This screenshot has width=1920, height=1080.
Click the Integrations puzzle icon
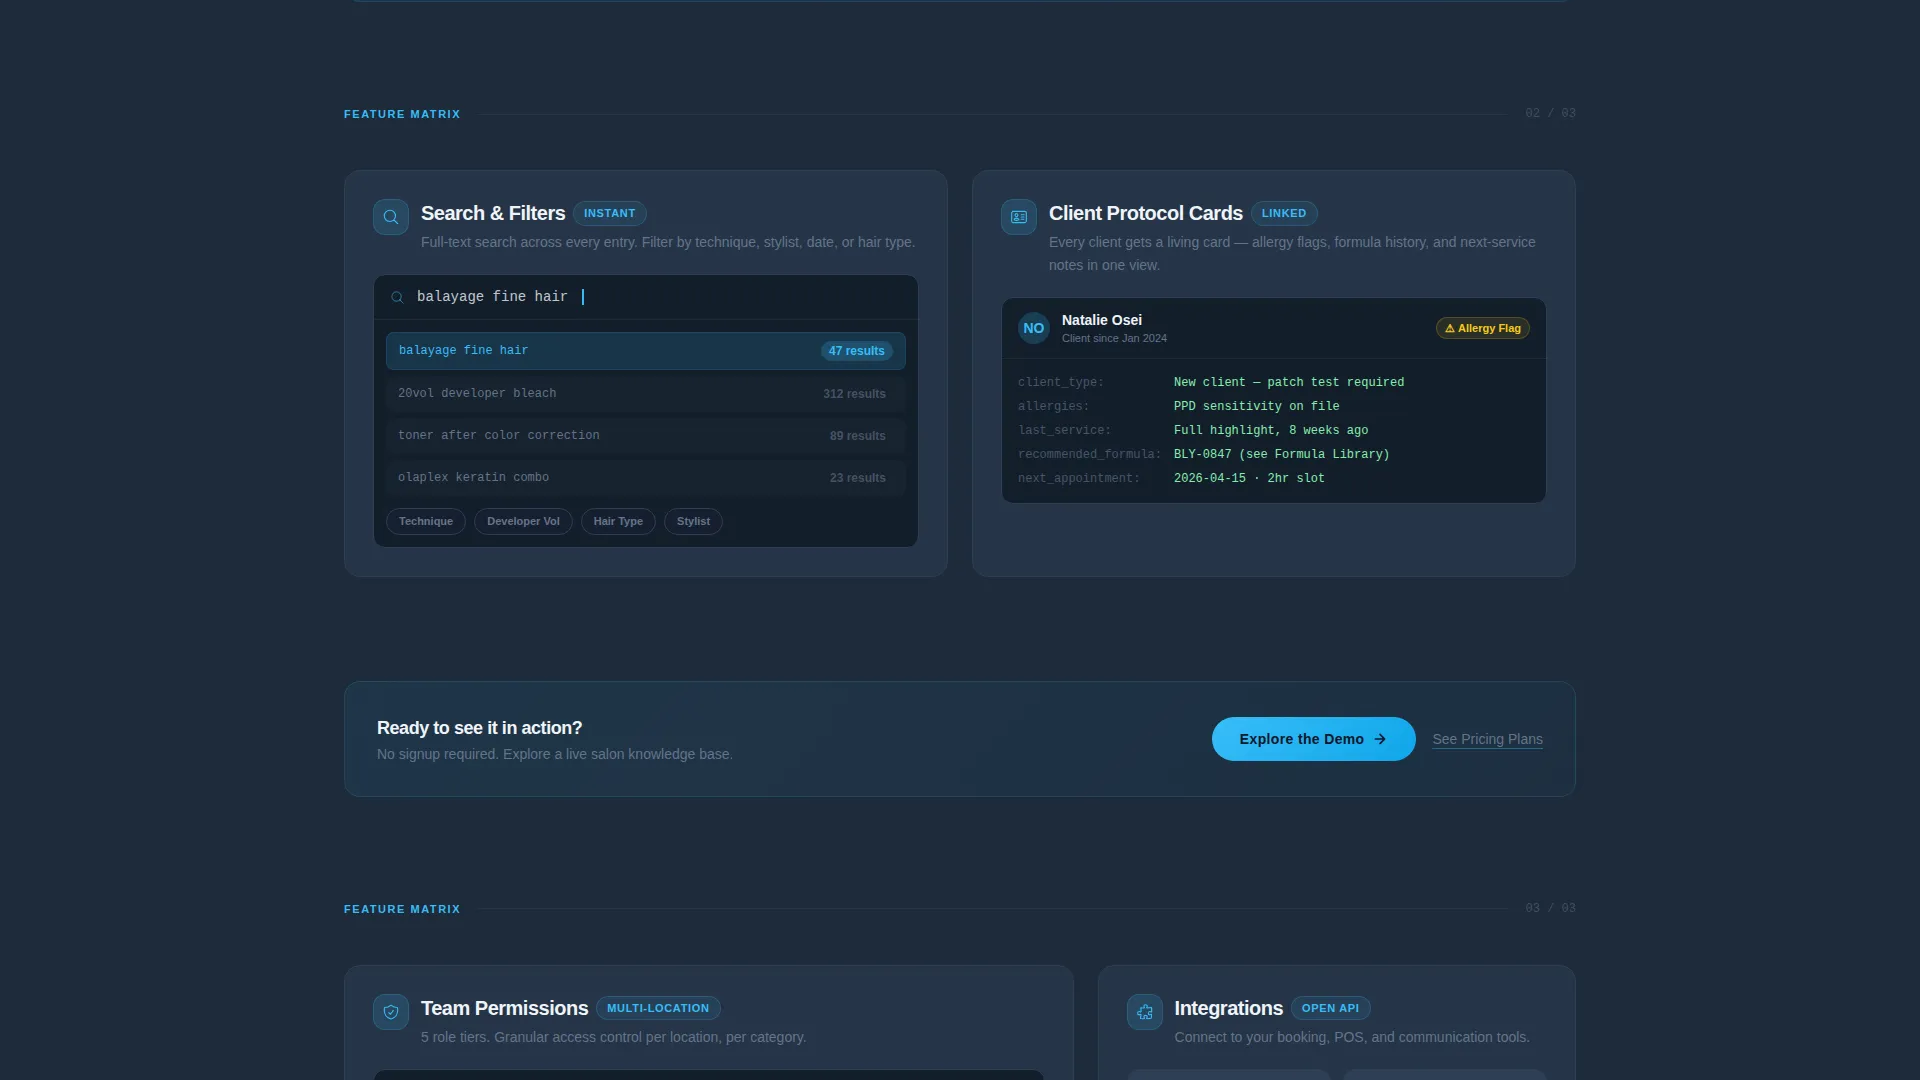(x=1145, y=1012)
